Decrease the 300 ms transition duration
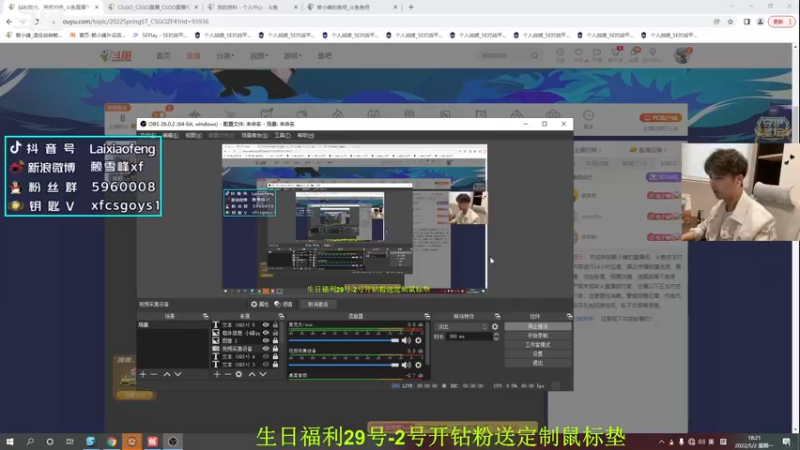The width and height of the screenshot is (800, 450). [496, 339]
